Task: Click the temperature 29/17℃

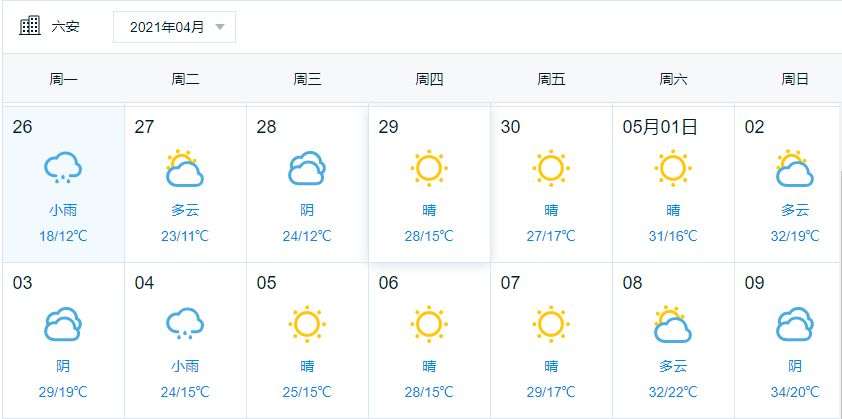Action: [x=551, y=392]
